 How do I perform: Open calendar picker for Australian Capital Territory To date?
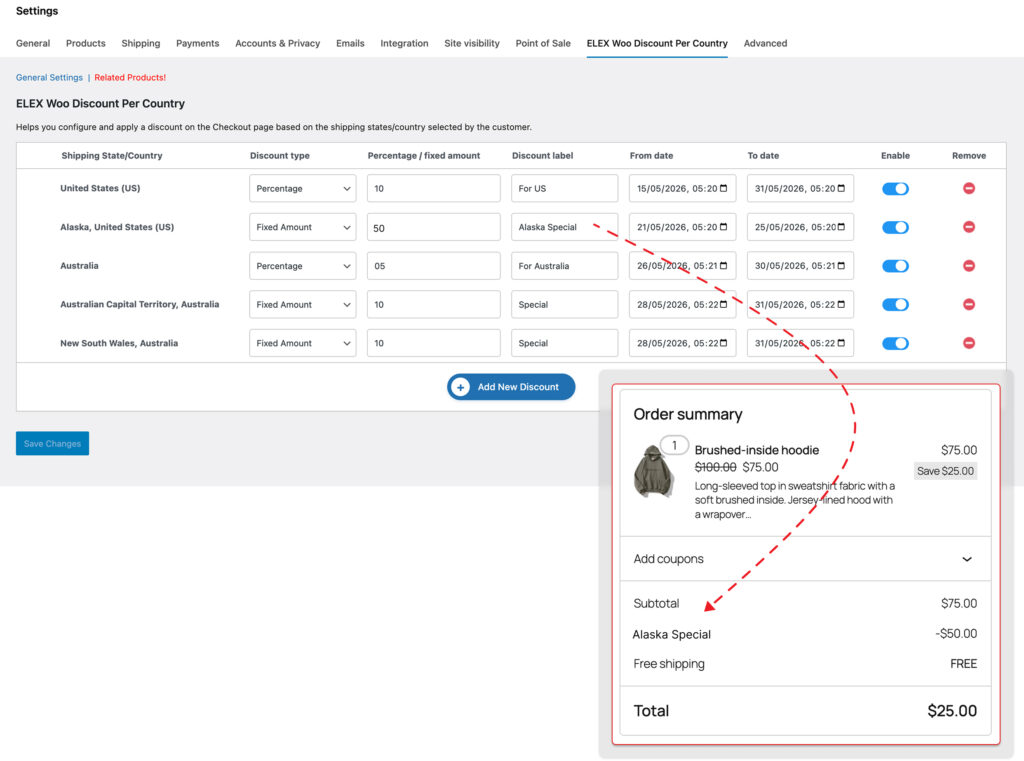[x=841, y=304]
